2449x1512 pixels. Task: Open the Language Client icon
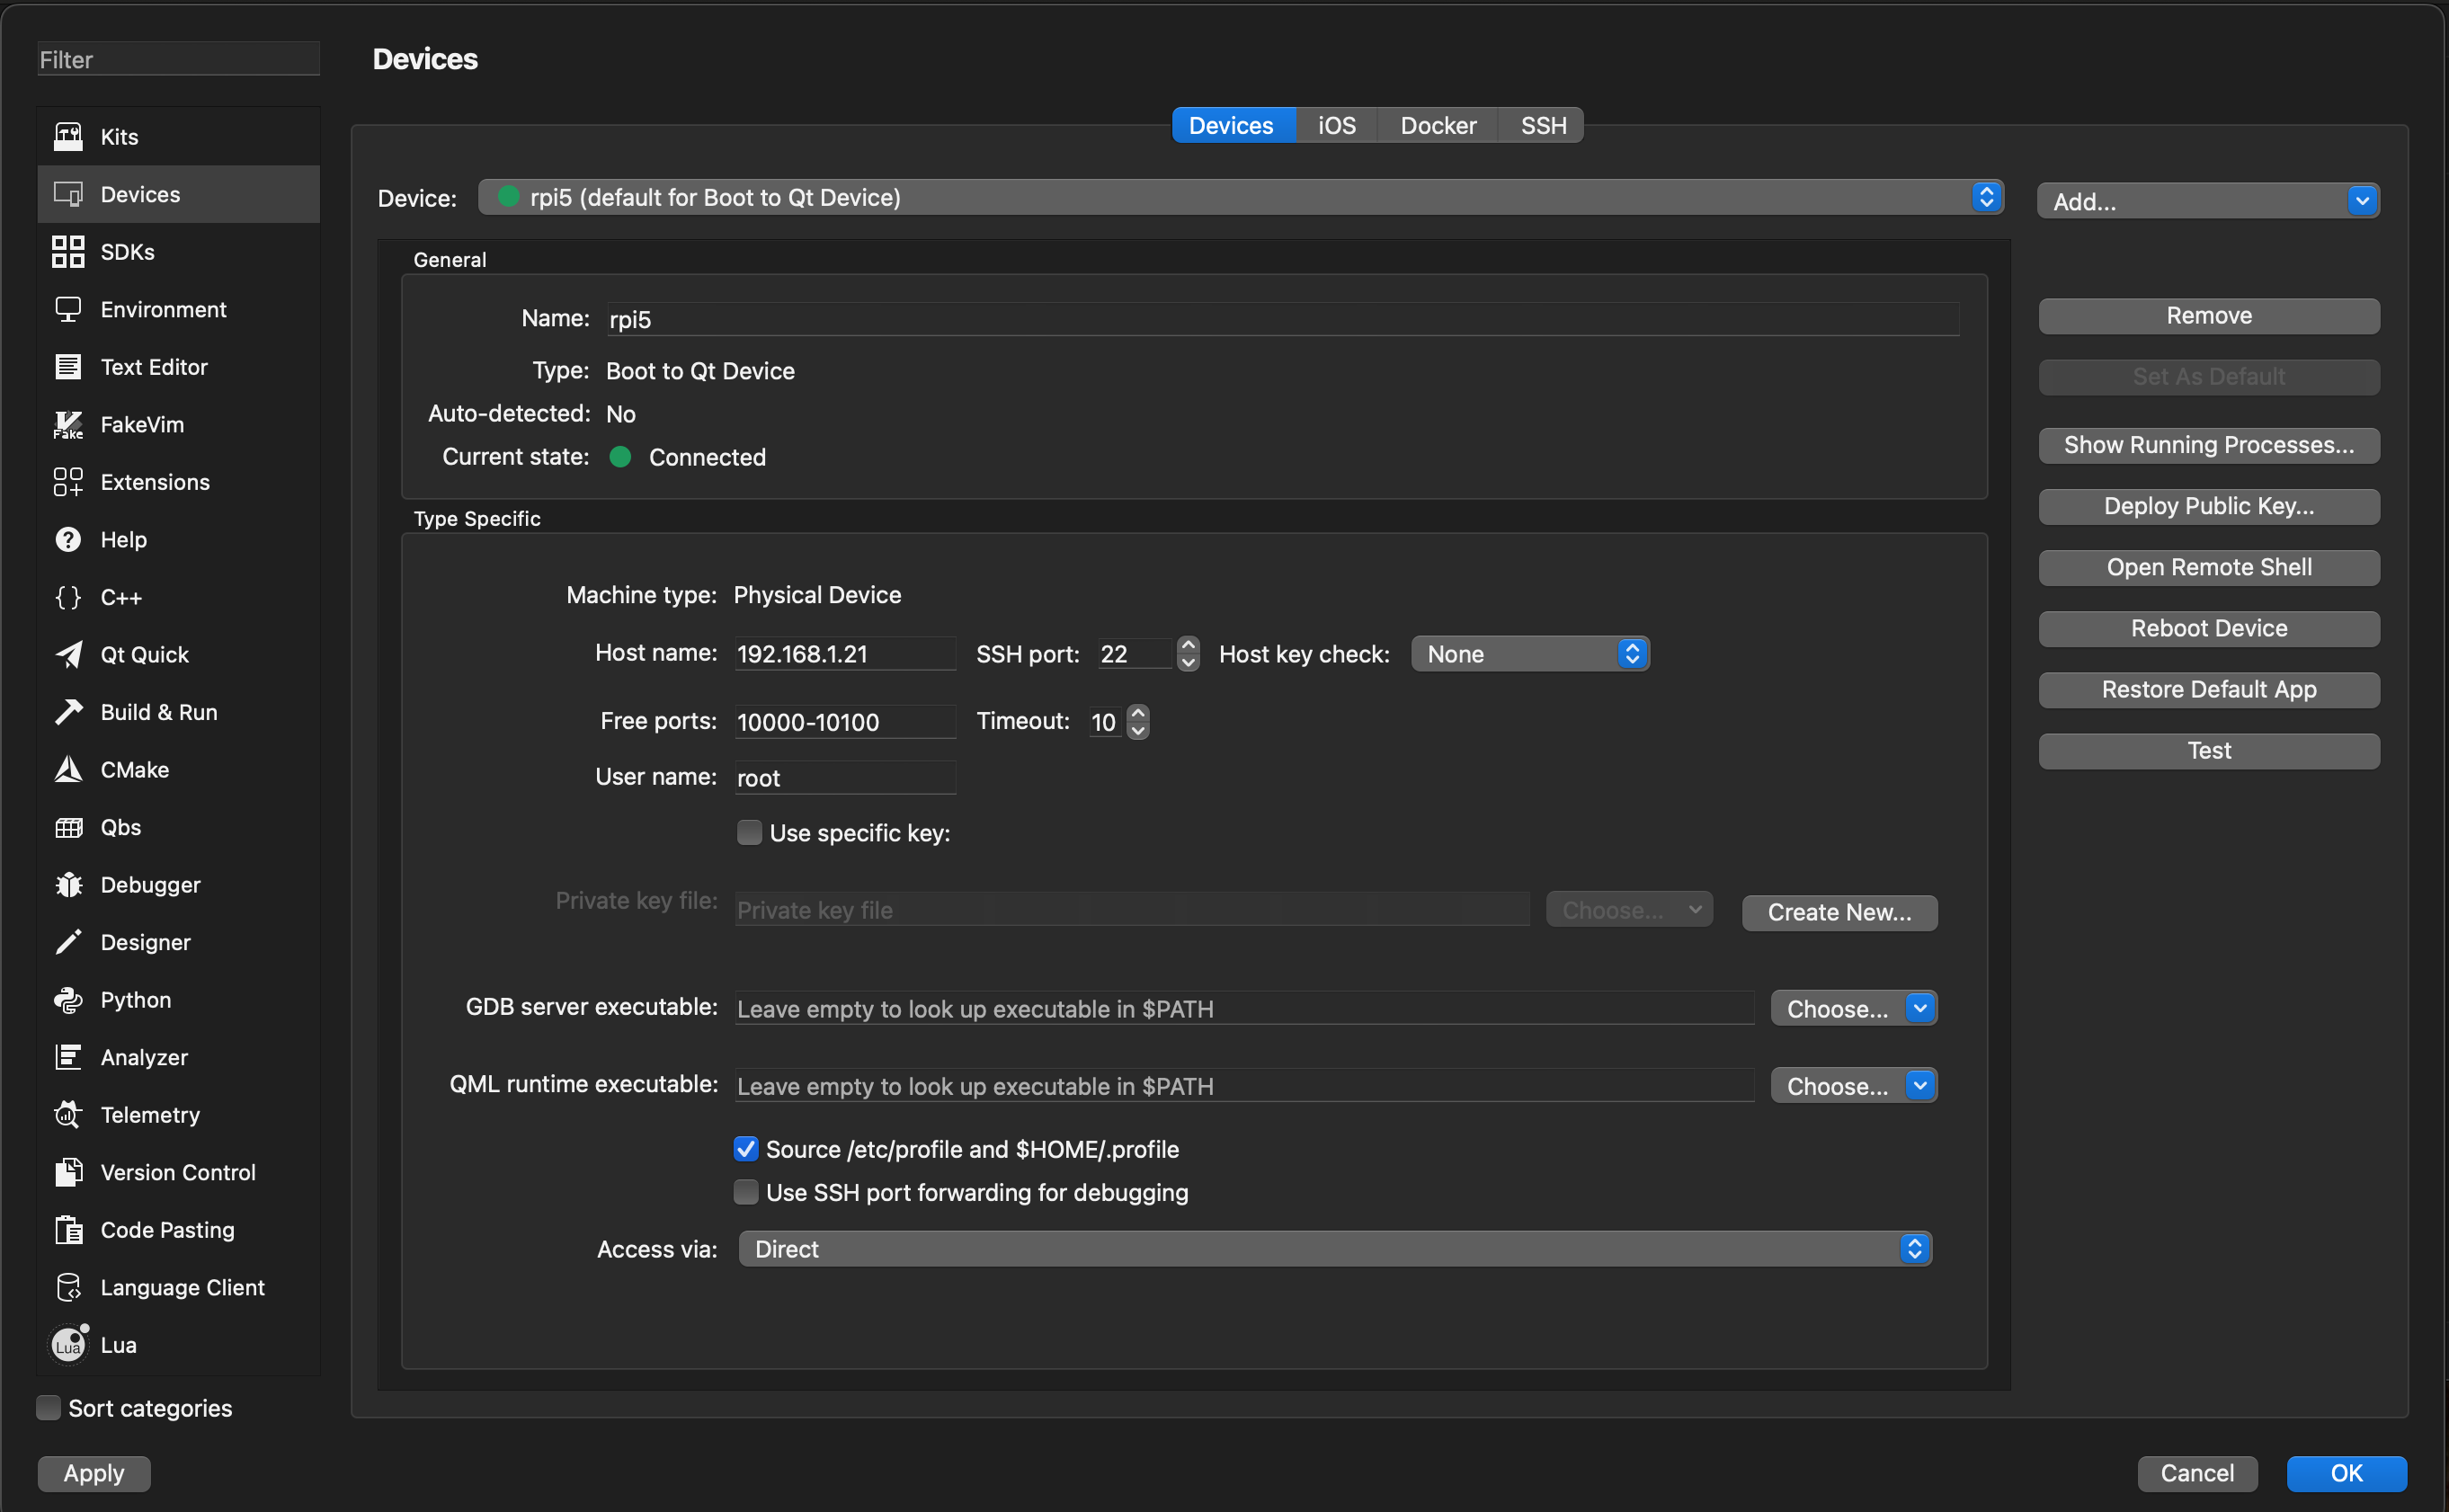[68, 1287]
